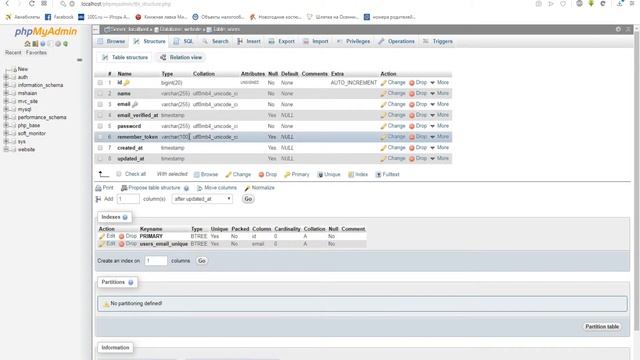Image resolution: width=640 pixels, height=360 pixels.
Task: Open the Search tab
Action: (x=216, y=42)
